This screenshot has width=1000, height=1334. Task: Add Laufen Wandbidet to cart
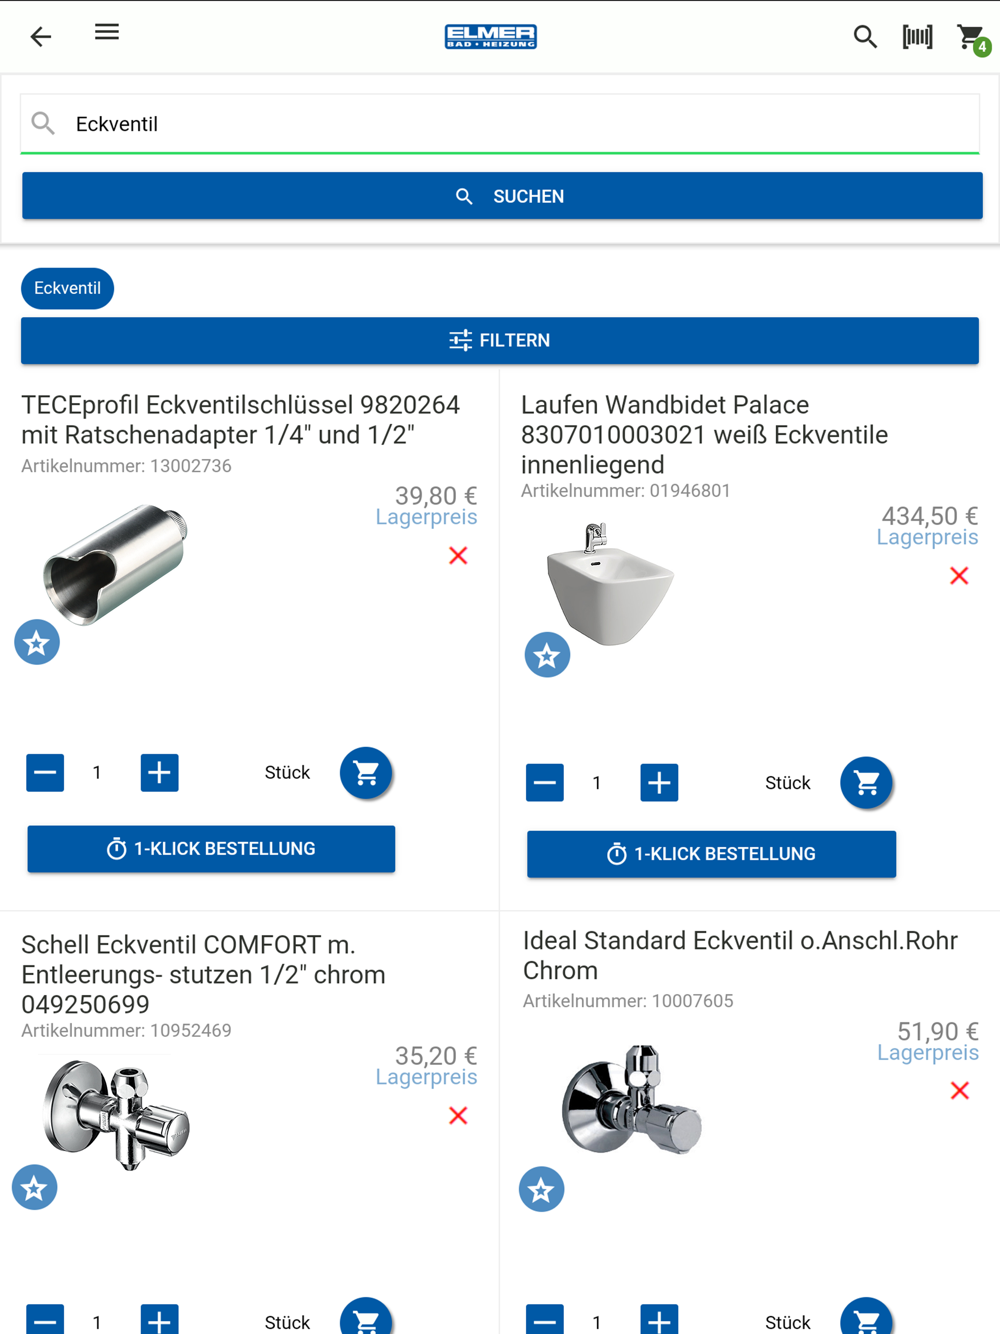(867, 783)
